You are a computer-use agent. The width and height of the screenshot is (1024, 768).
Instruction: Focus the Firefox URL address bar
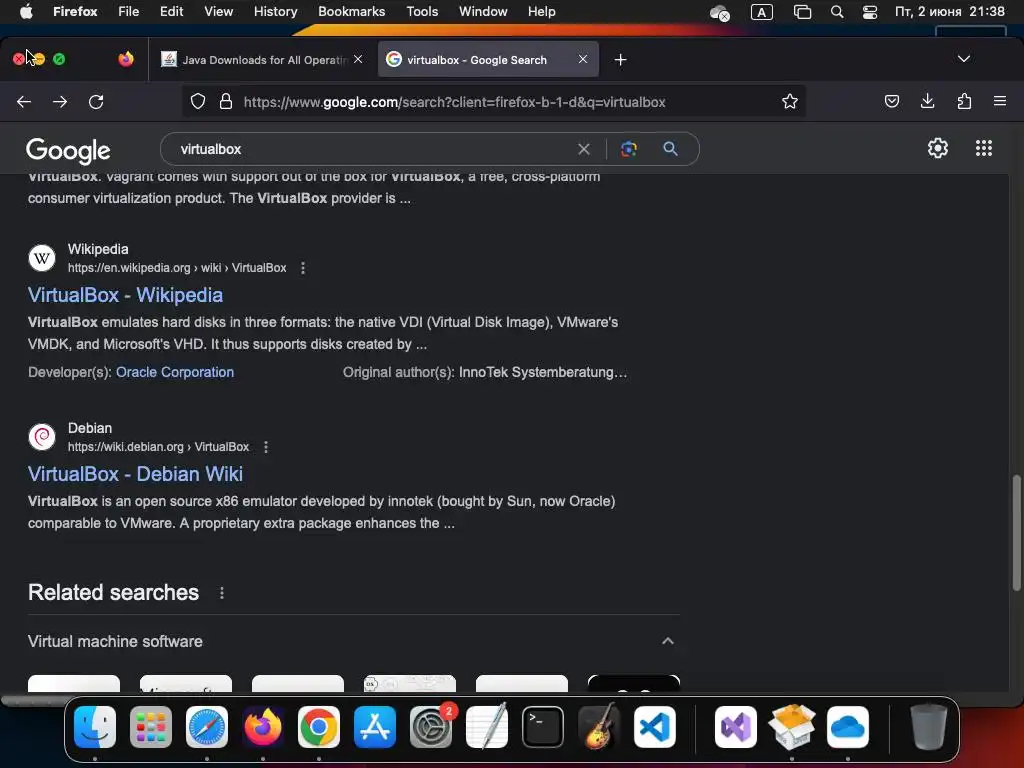tap(493, 102)
